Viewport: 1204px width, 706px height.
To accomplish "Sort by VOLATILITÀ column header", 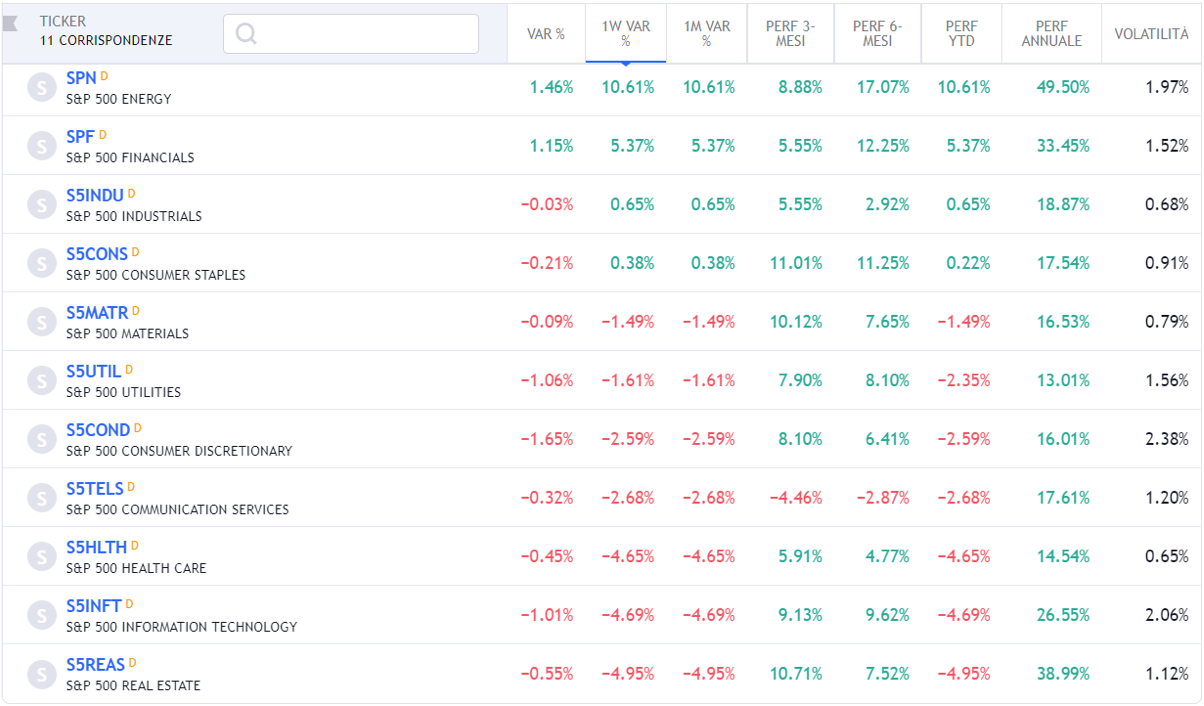I will coord(1151,34).
